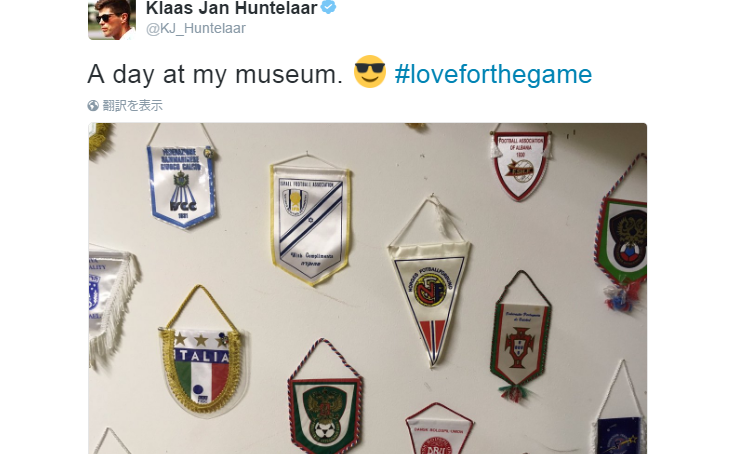Click the globe icon beside the translation link
The image size is (735, 454).
click(x=93, y=106)
